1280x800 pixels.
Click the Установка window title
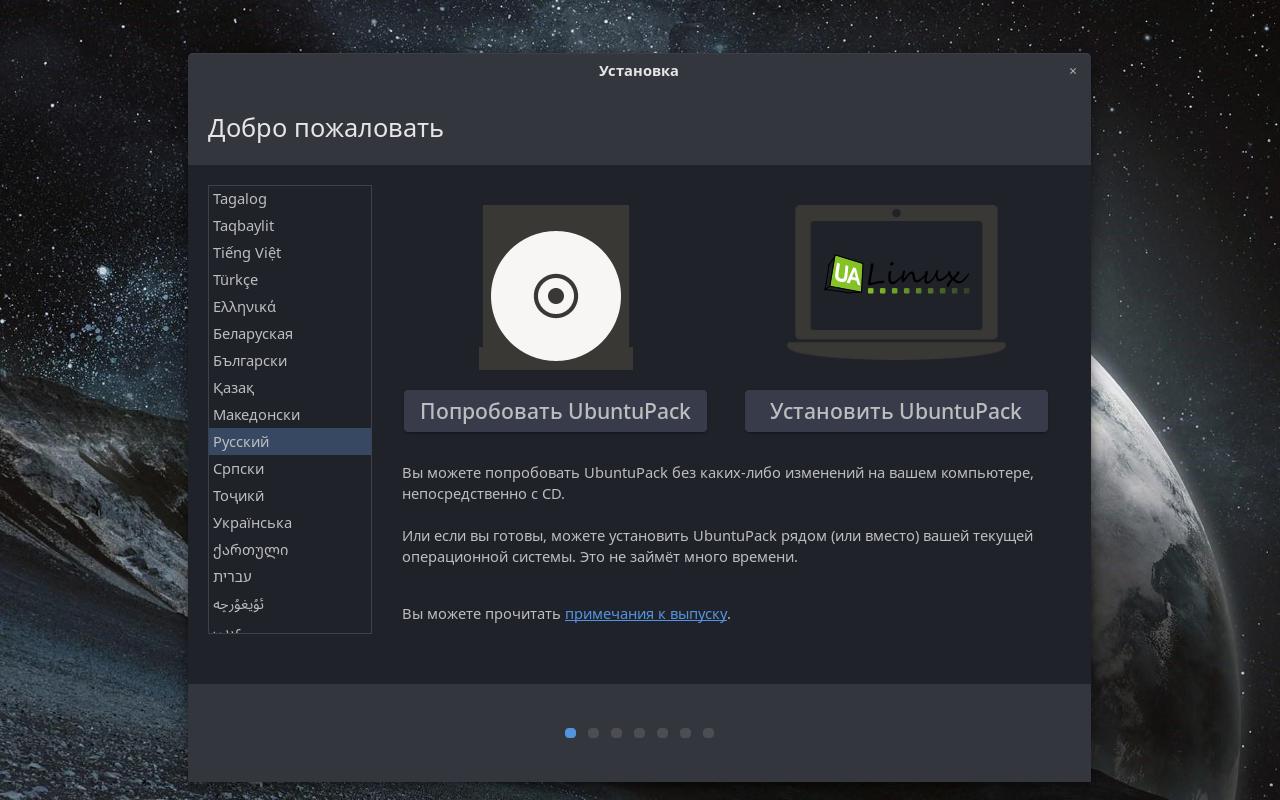639,71
